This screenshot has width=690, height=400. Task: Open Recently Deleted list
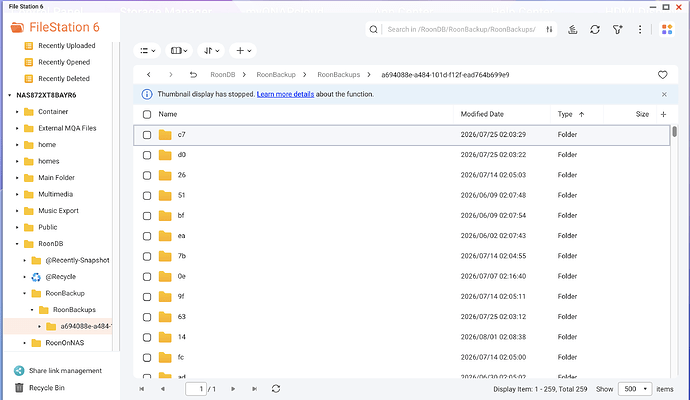pyautogui.click(x=64, y=79)
